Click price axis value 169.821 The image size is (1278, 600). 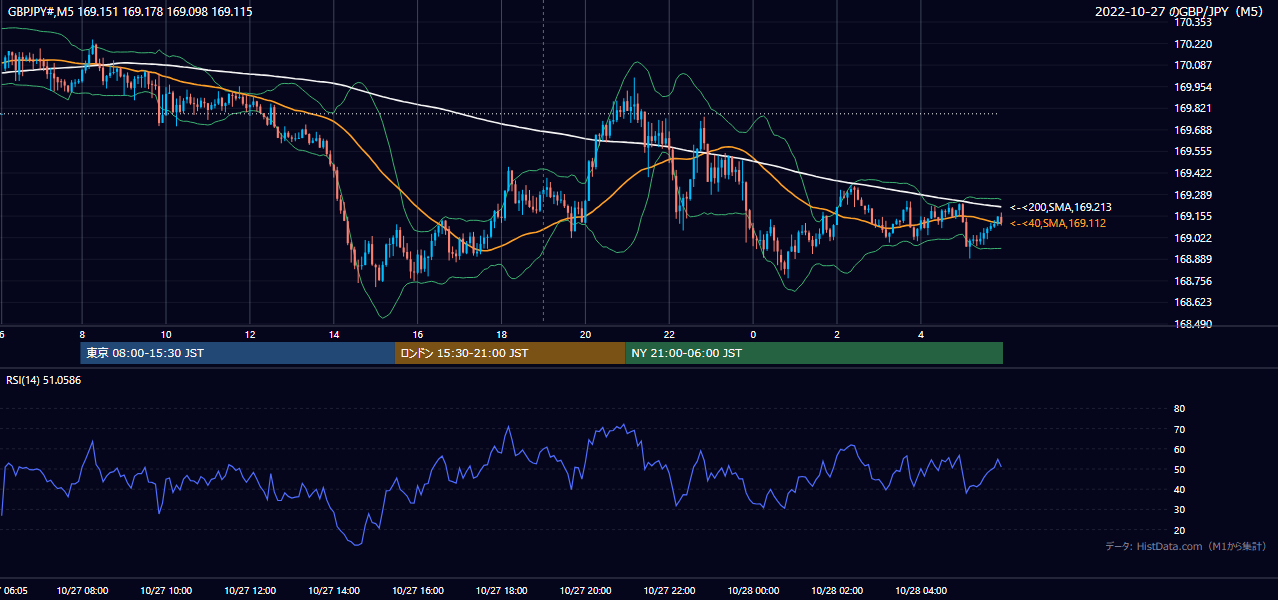[x=1193, y=108]
